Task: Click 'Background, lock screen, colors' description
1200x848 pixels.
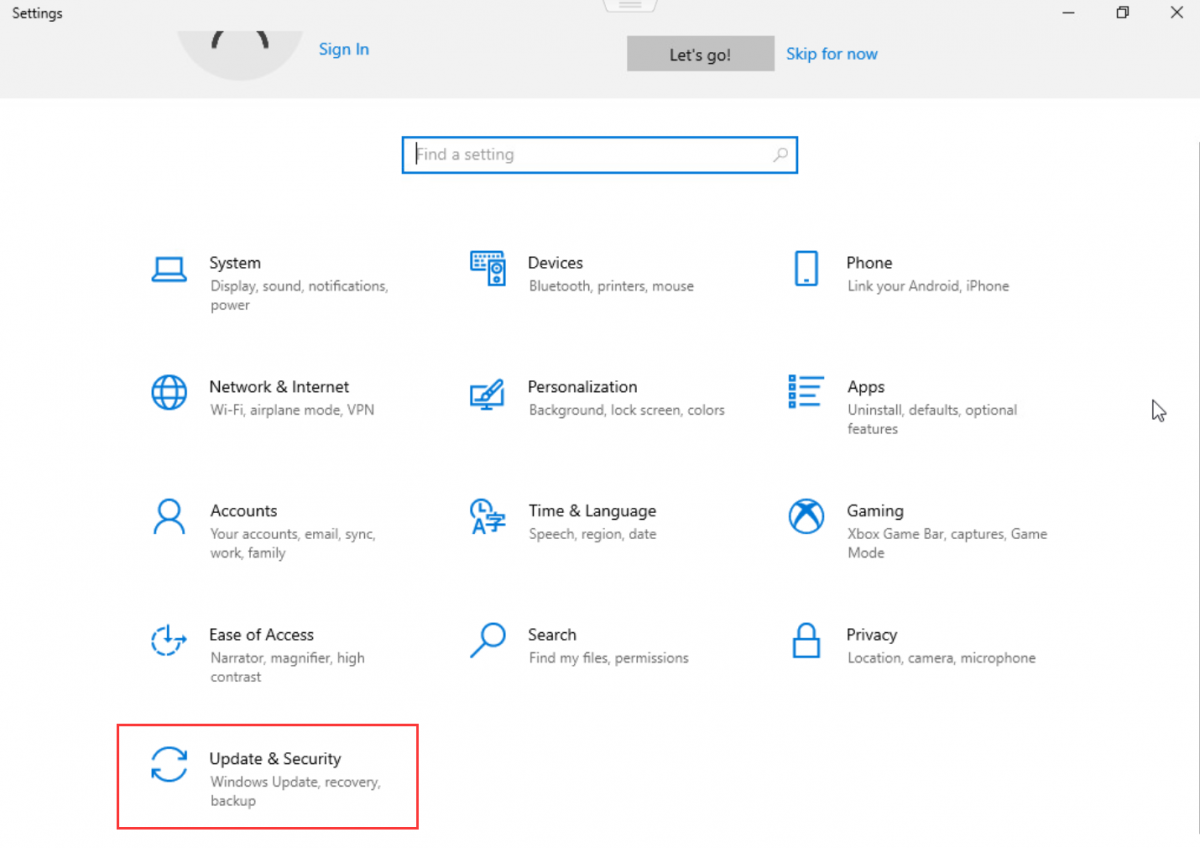Action: coord(627,410)
